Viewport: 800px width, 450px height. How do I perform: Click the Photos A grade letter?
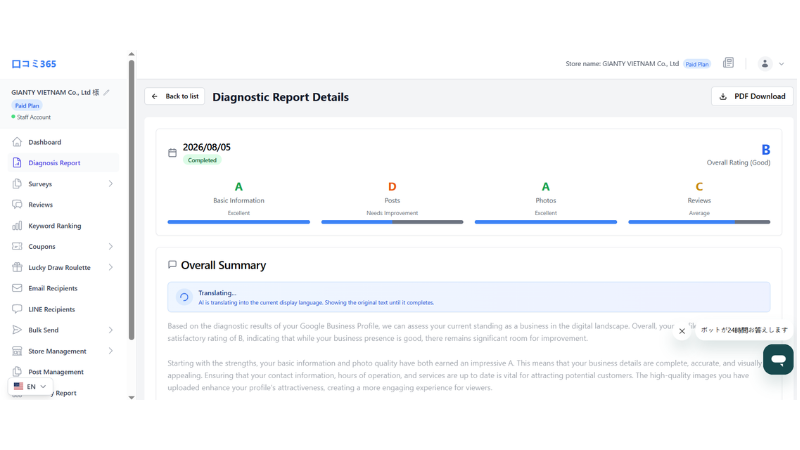click(545, 187)
